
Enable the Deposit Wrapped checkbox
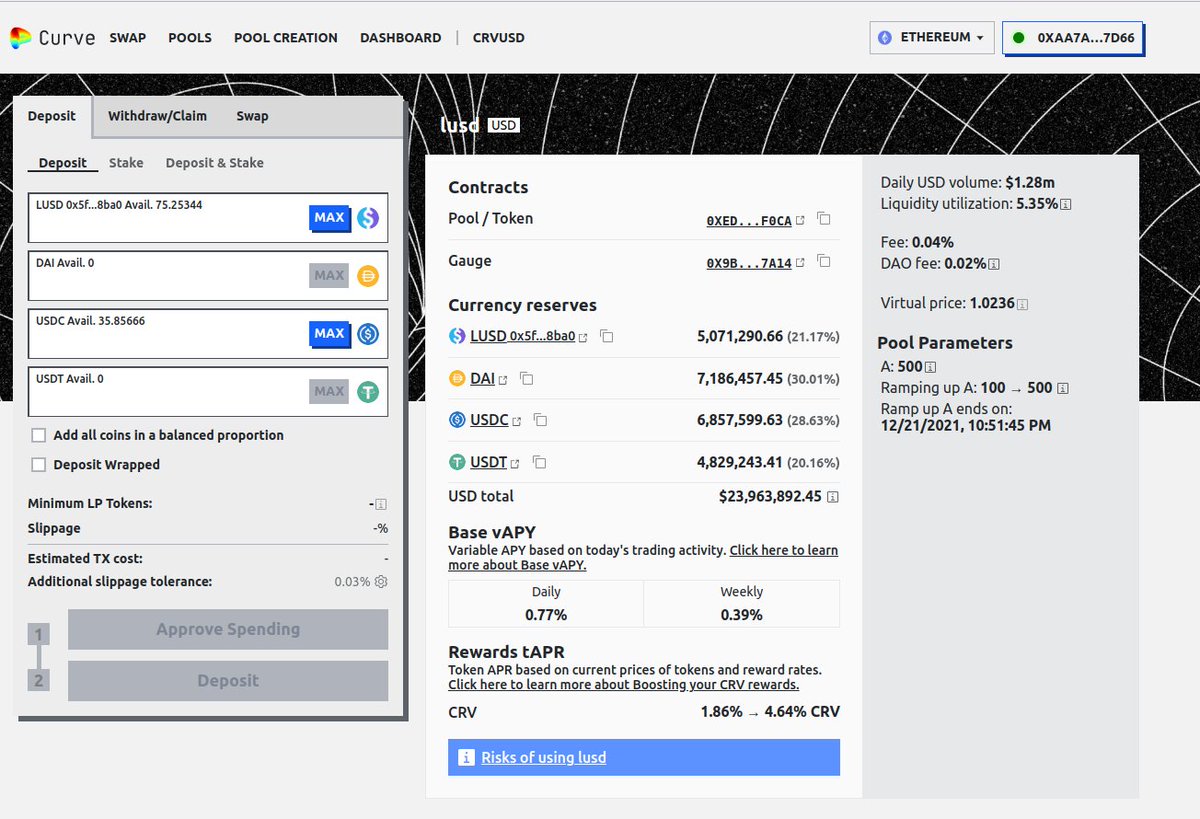click(x=39, y=464)
